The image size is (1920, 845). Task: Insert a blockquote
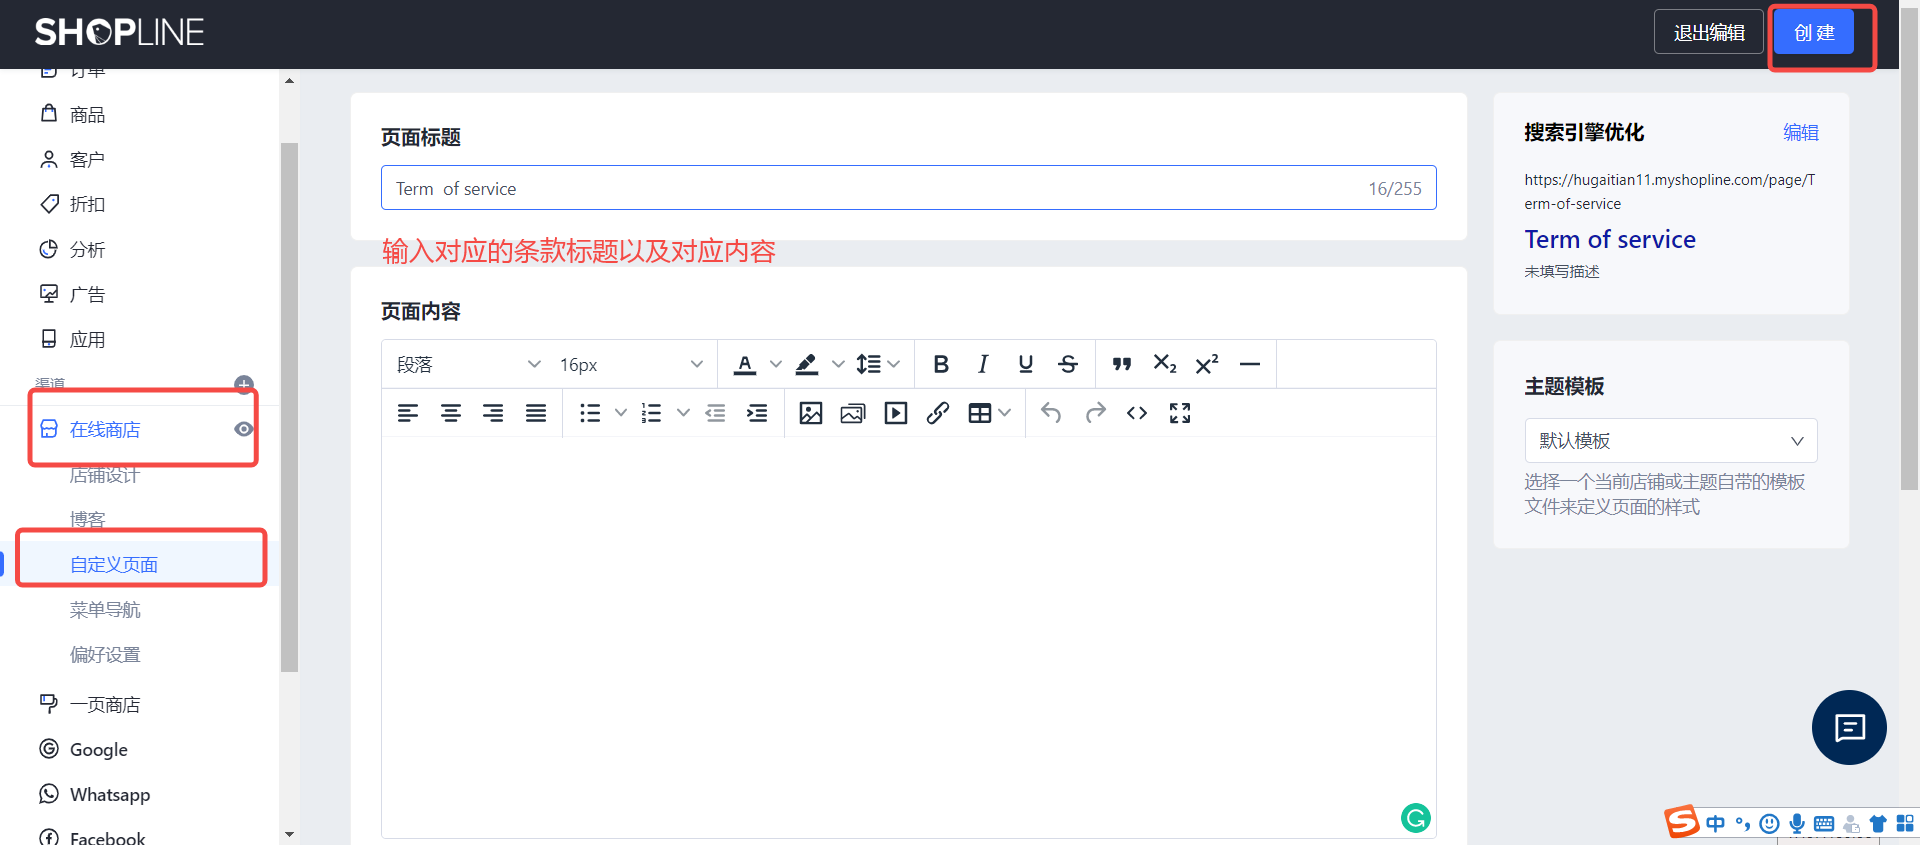point(1122,365)
